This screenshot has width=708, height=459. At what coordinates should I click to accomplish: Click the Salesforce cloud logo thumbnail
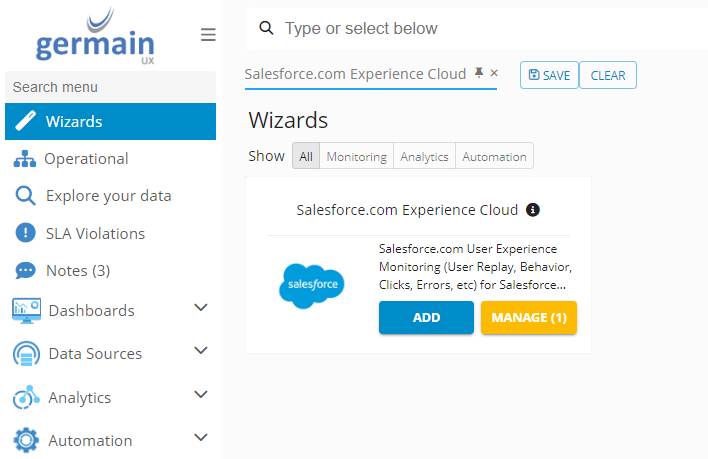point(311,286)
